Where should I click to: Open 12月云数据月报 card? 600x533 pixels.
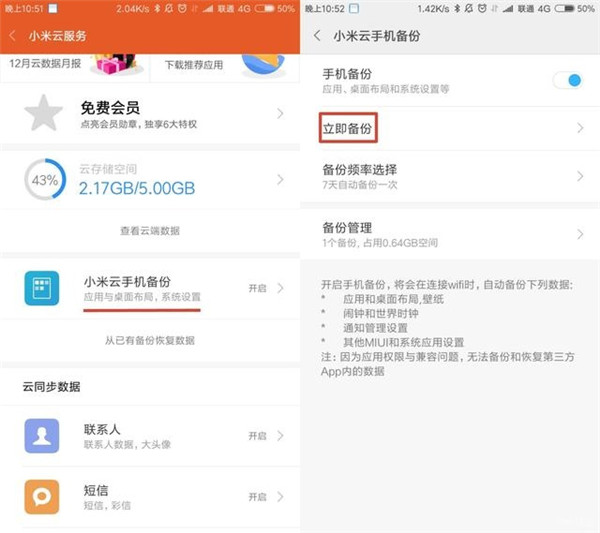click(x=75, y=68)
